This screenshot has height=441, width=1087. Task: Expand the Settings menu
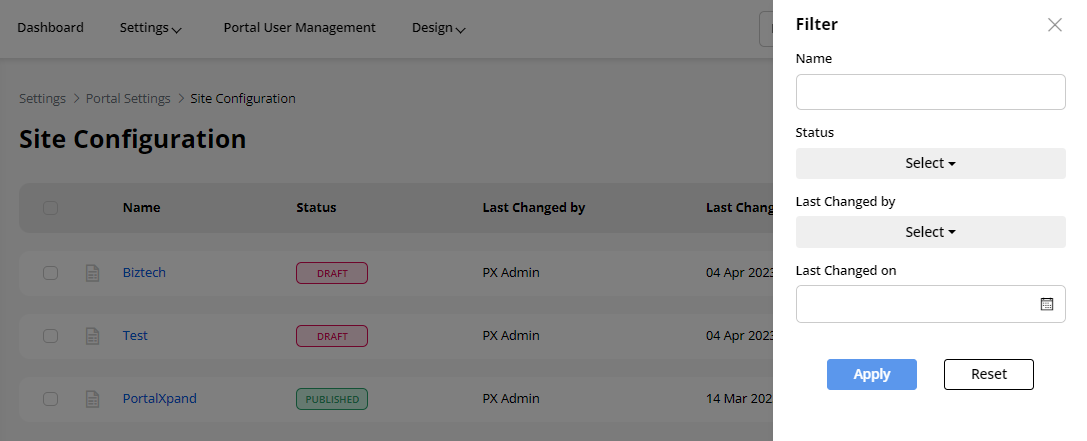click(150, 28)
